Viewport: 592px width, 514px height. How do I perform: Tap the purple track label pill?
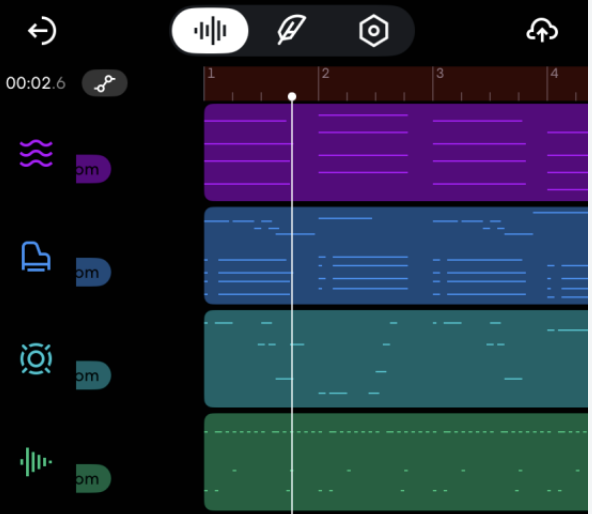(93, 169)
